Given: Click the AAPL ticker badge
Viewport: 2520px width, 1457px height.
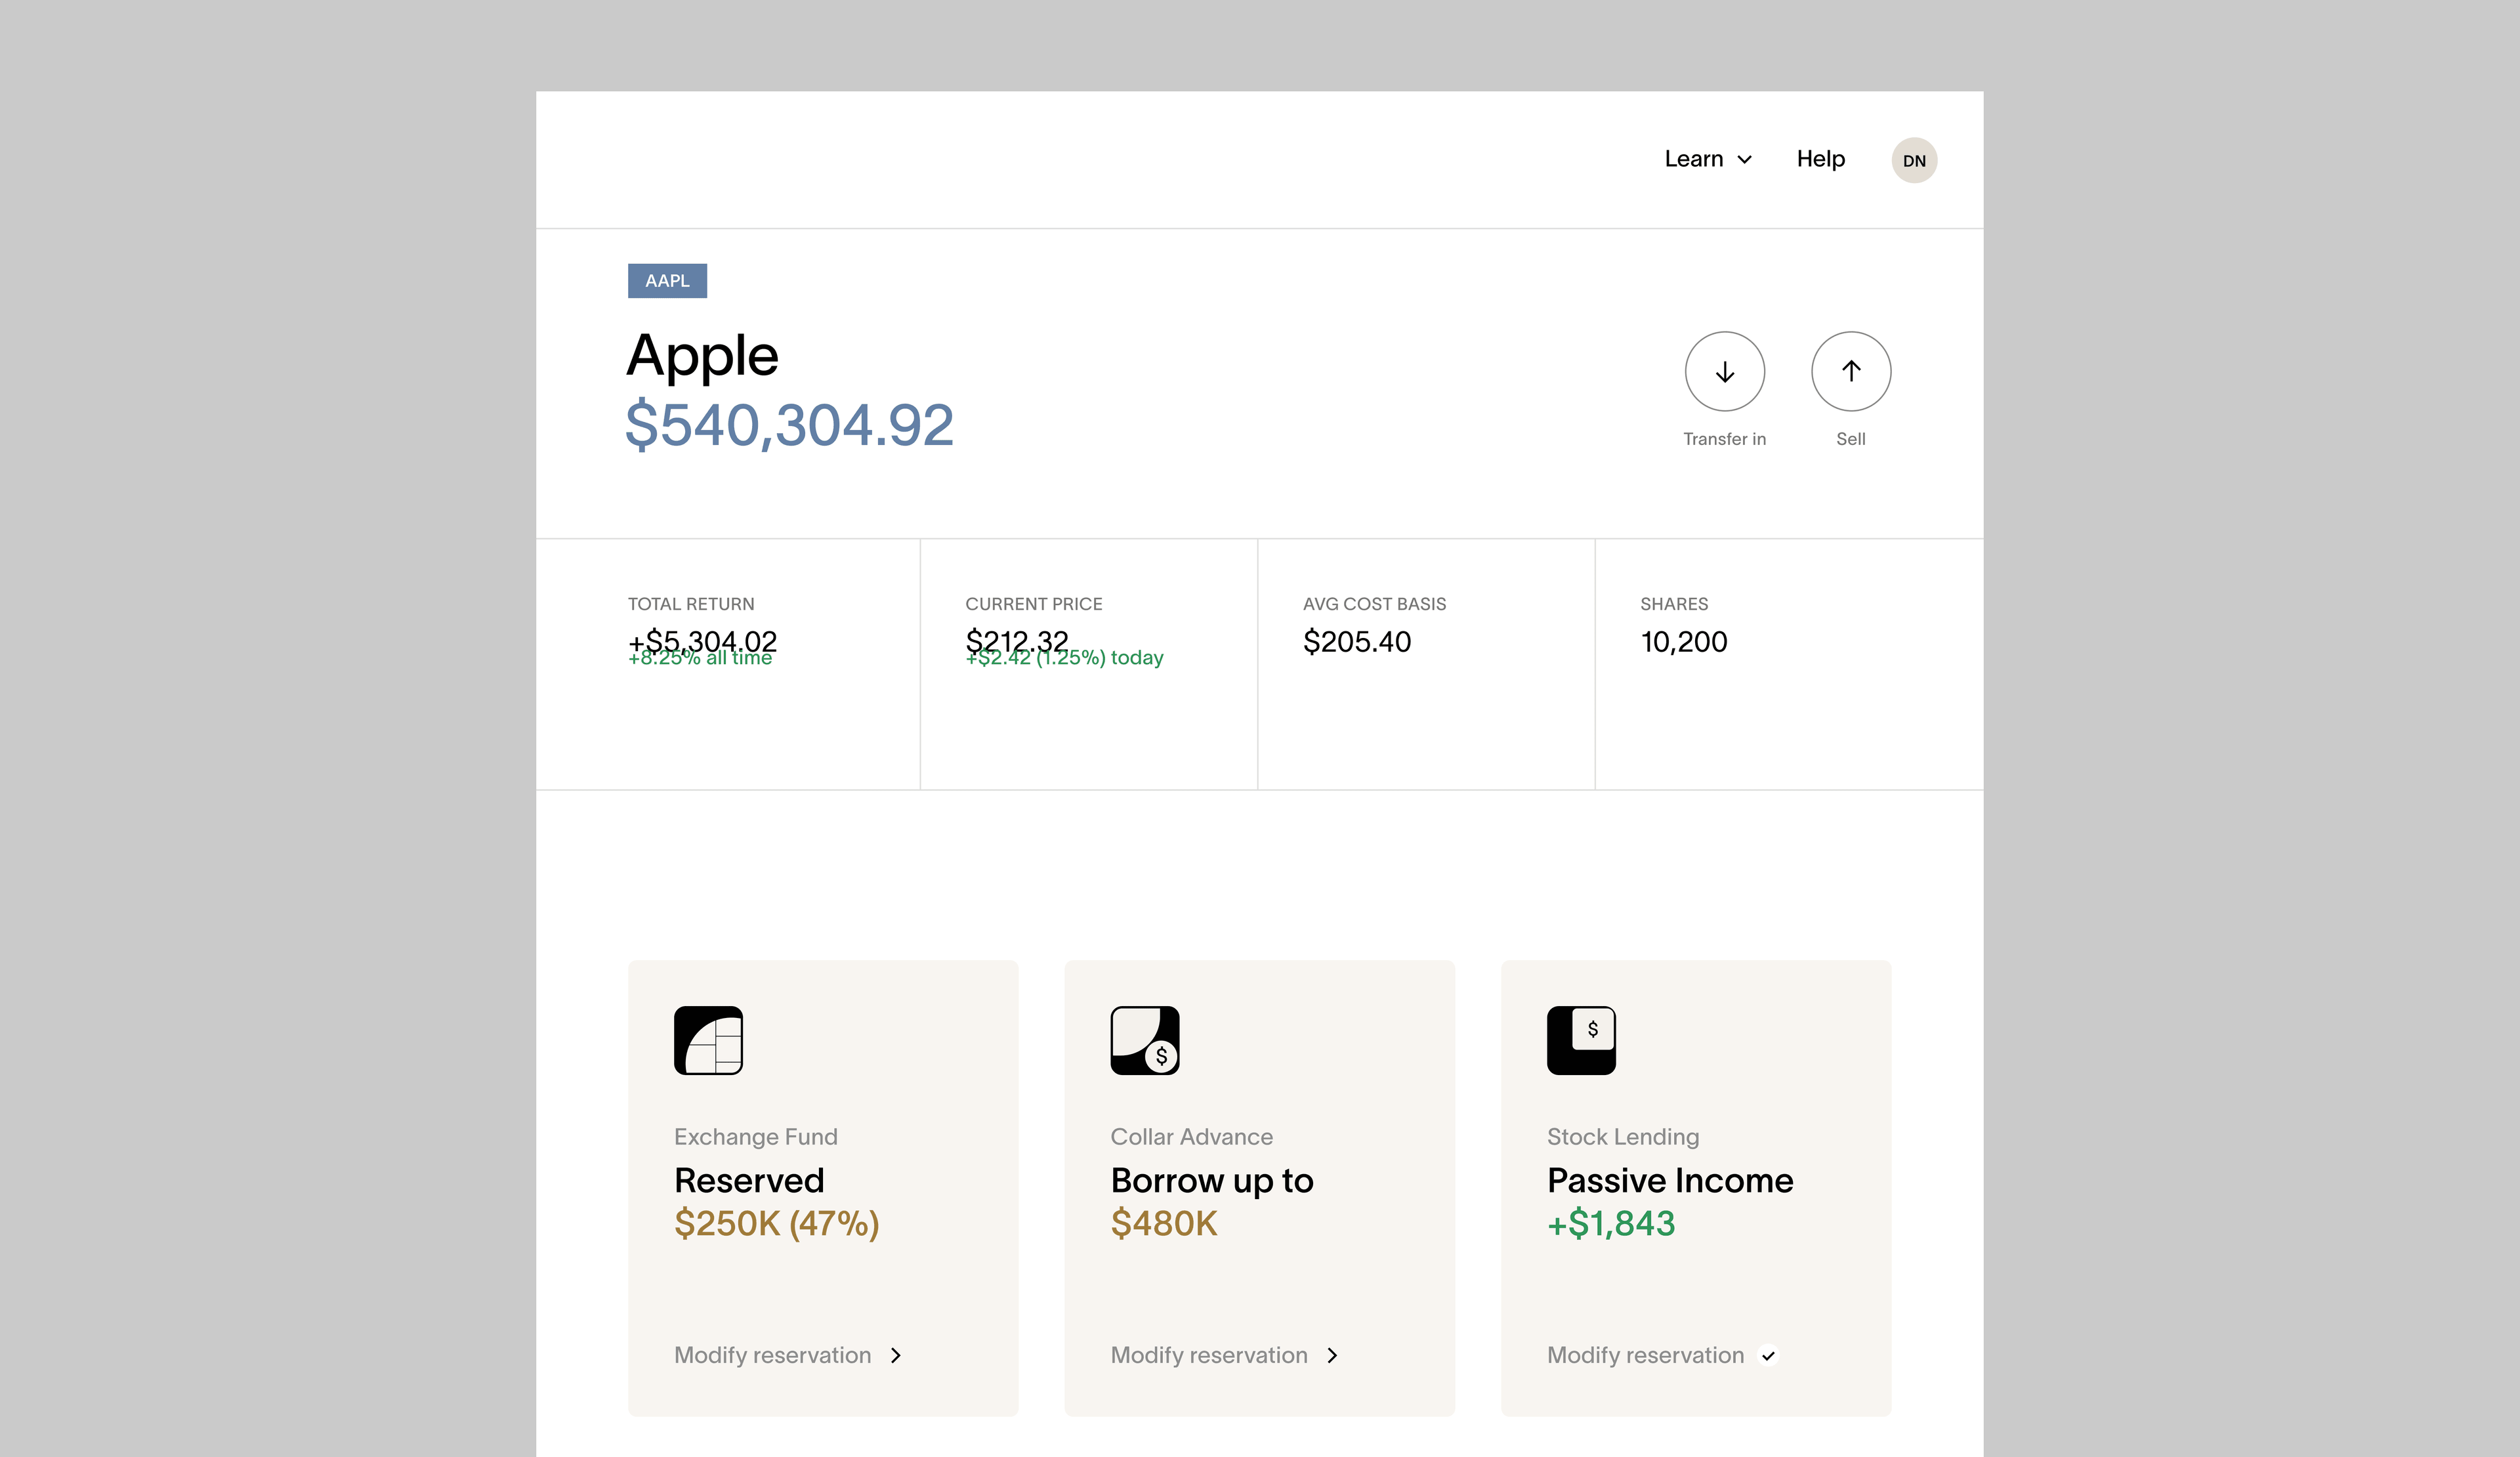Looking at the screenshot, I should (667, 281).
